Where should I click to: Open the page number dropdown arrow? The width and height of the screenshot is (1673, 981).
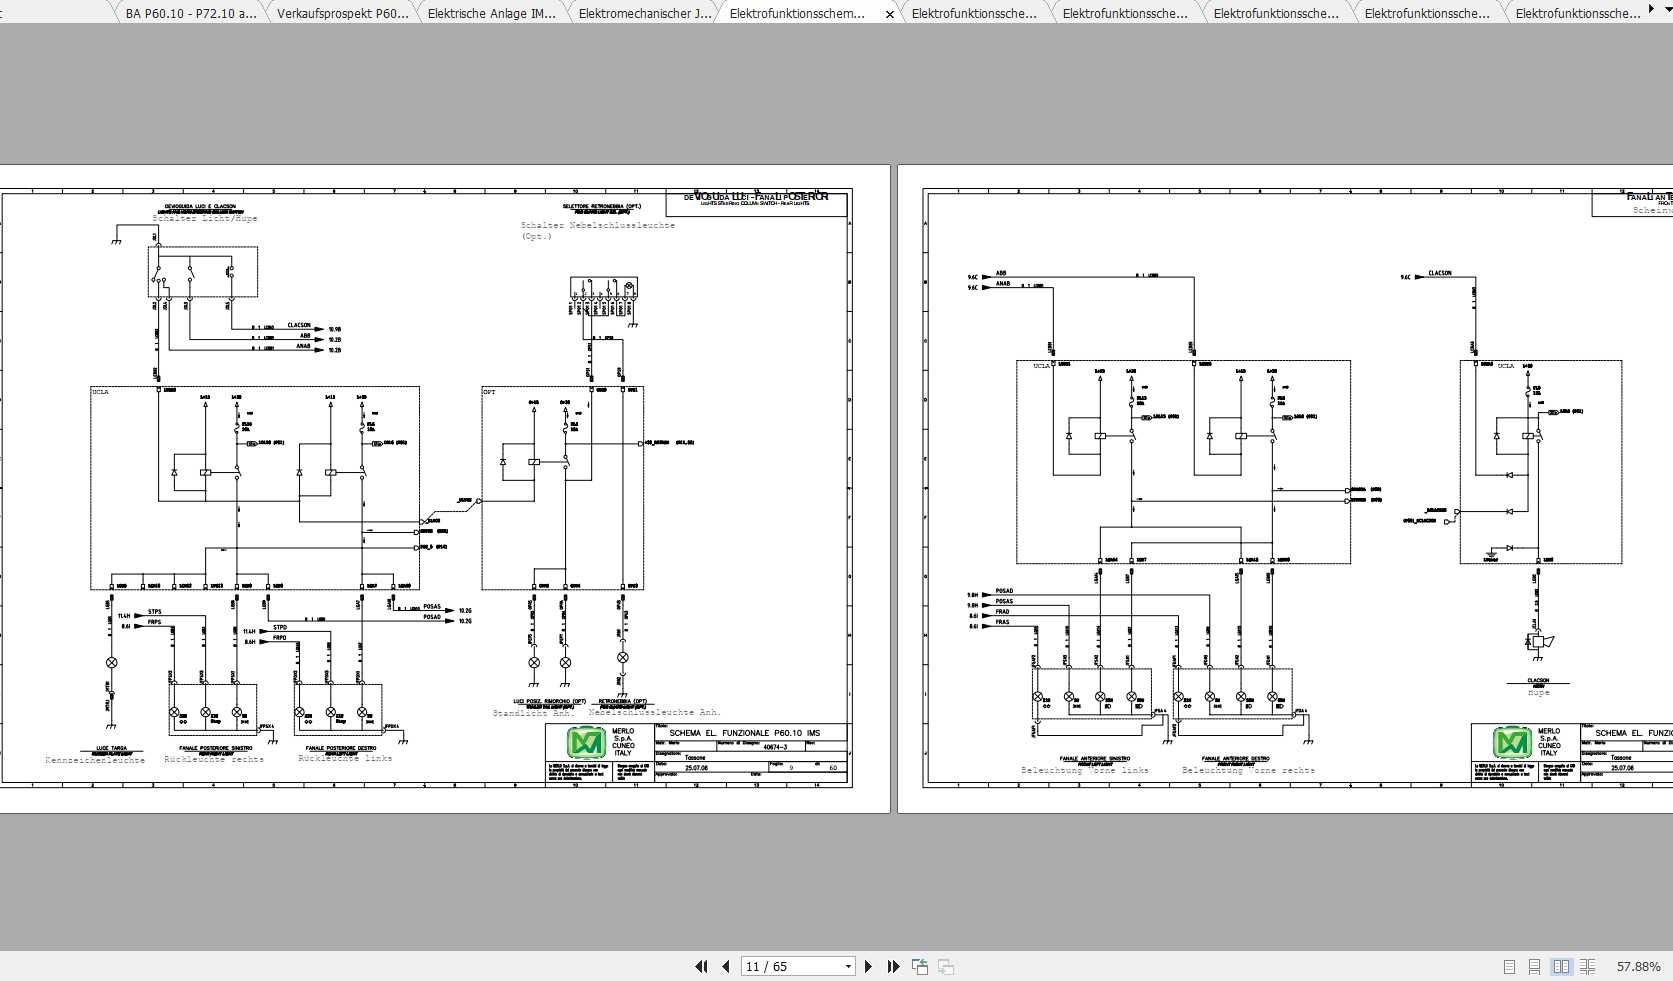point(848,967)
